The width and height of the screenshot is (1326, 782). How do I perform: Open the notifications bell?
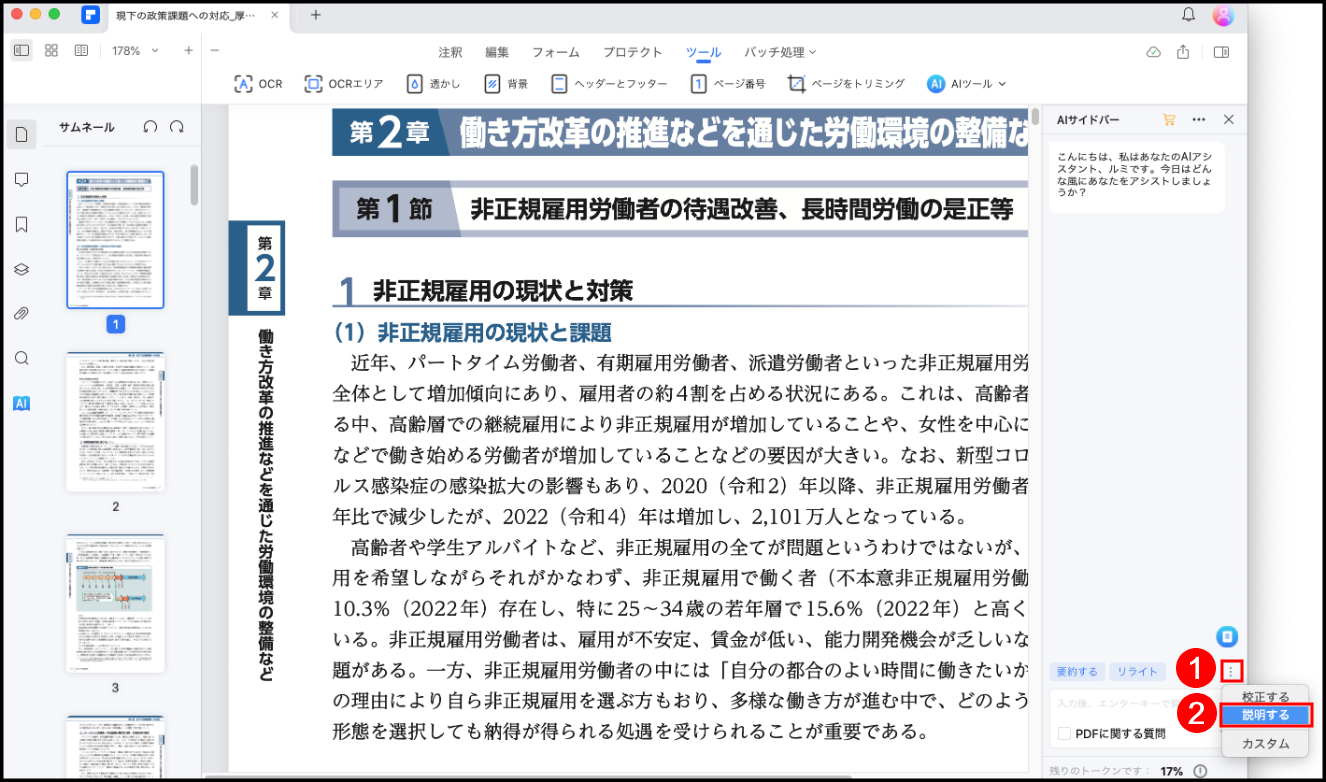(x=1188, y=15)
